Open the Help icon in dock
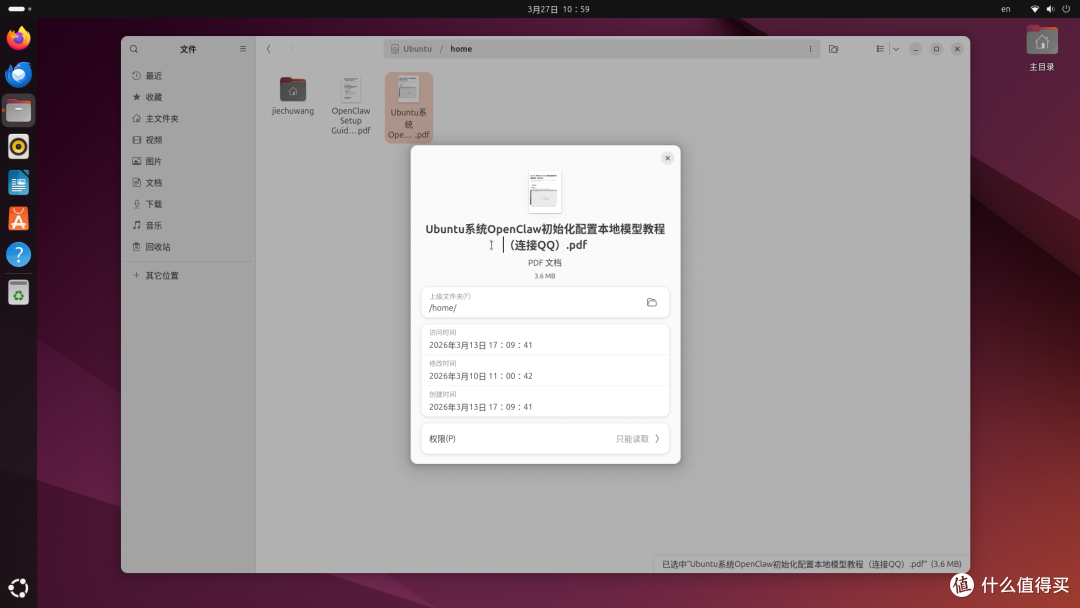 click(19, 255)
